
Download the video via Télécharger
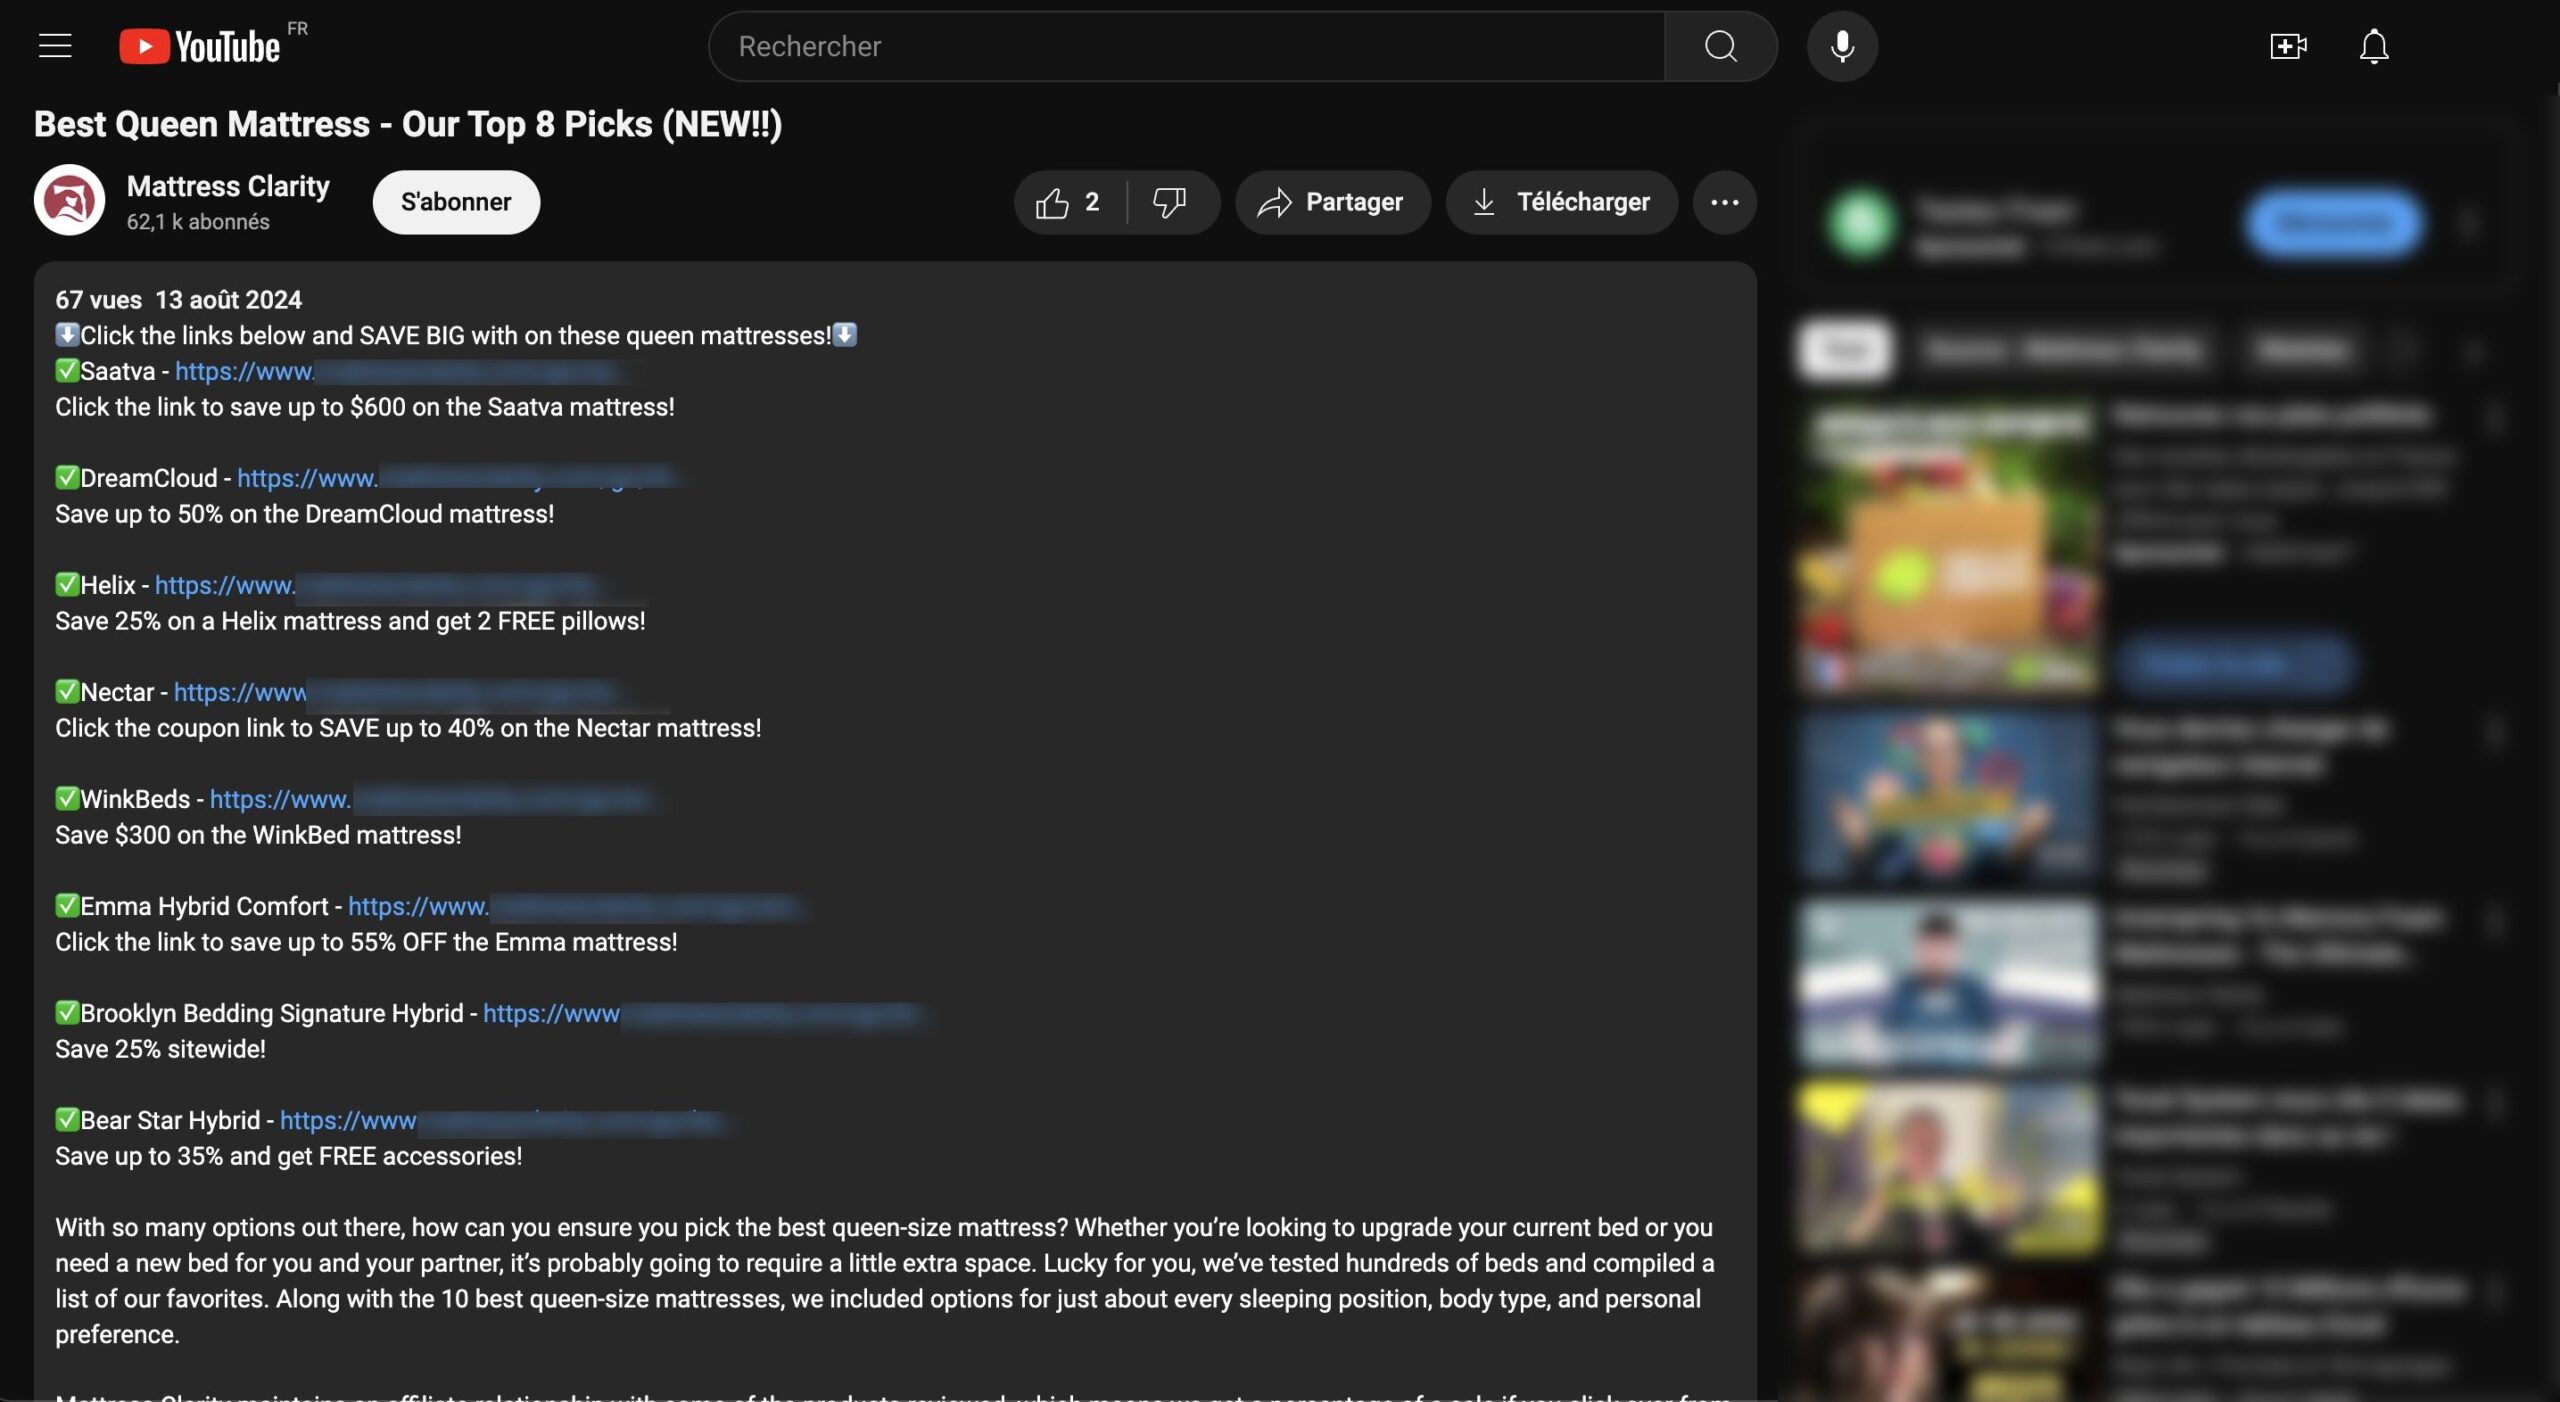(1561, 202)
